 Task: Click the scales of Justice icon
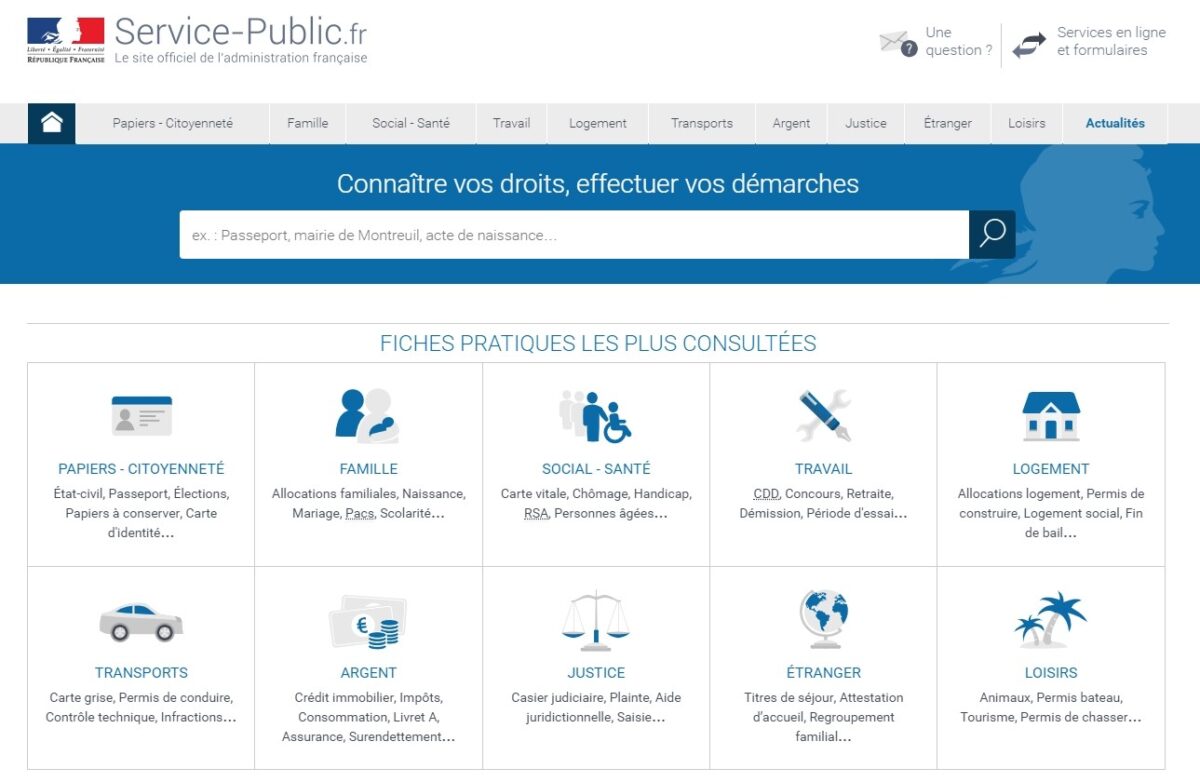[596, 621]
